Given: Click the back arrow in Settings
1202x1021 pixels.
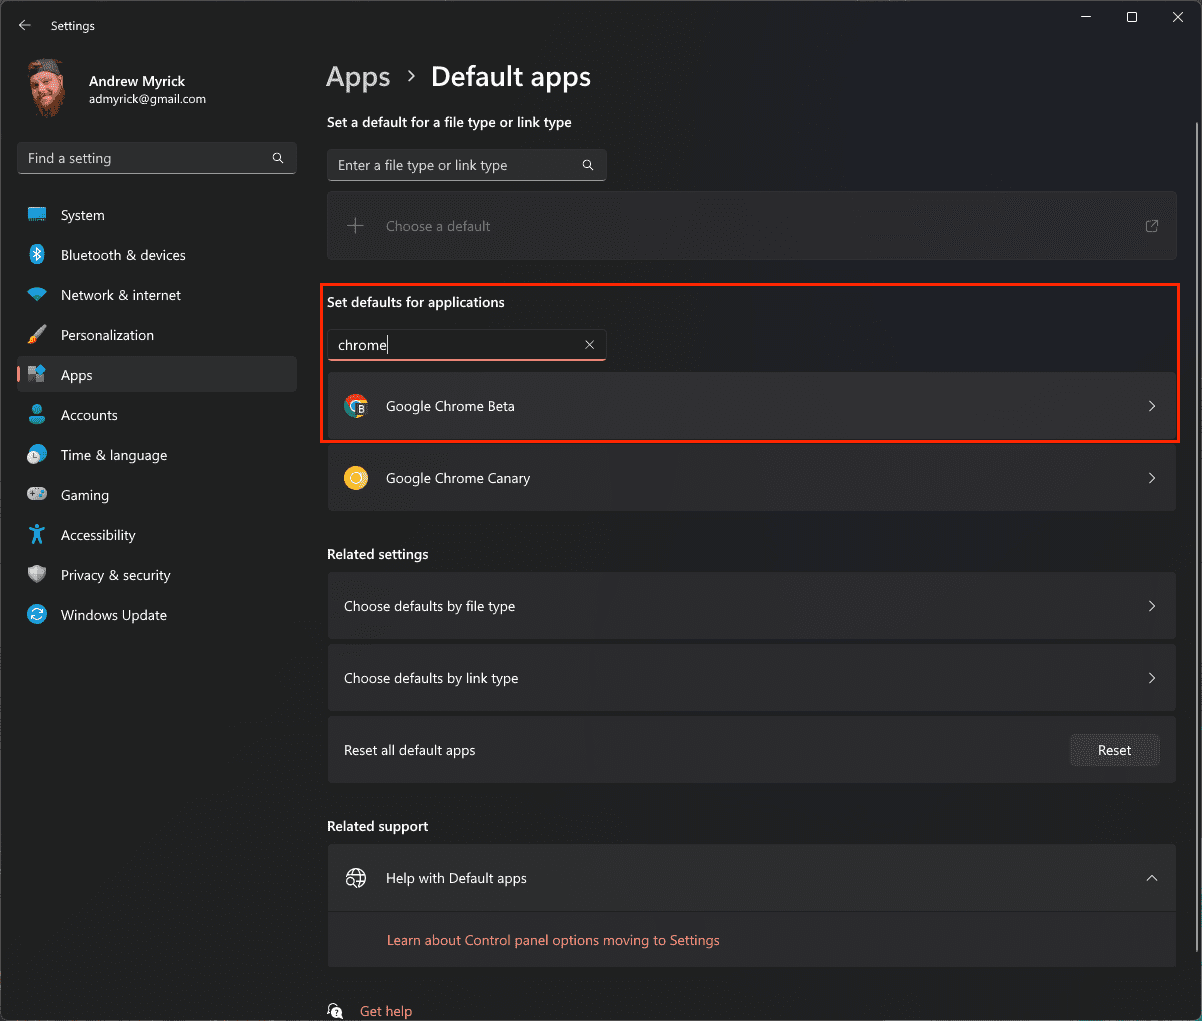Looking at the screenshot, I should [x=25, y=25].
